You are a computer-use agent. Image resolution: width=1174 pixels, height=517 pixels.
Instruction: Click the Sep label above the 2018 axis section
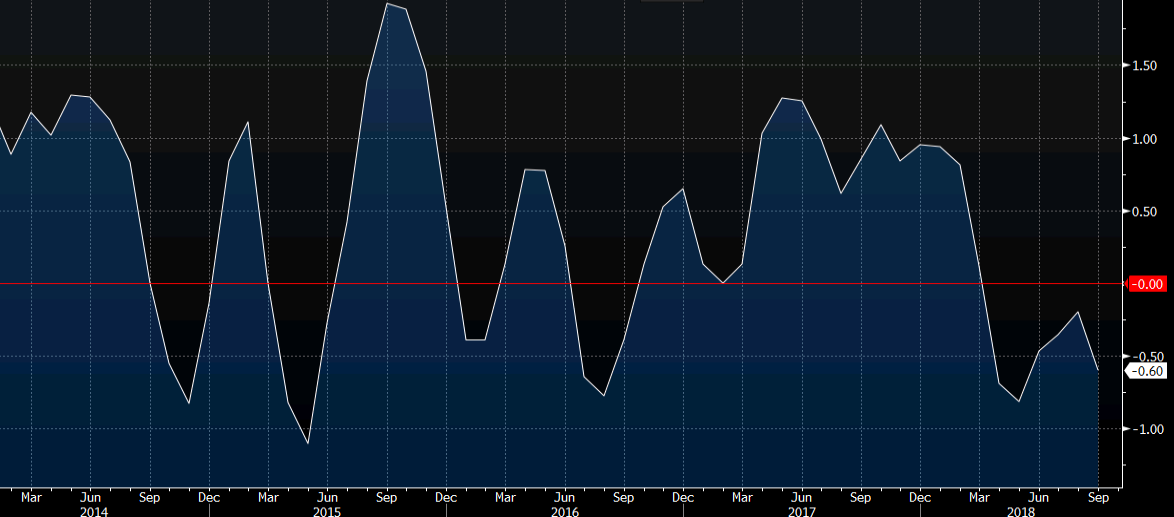[x=1097, y=497]
